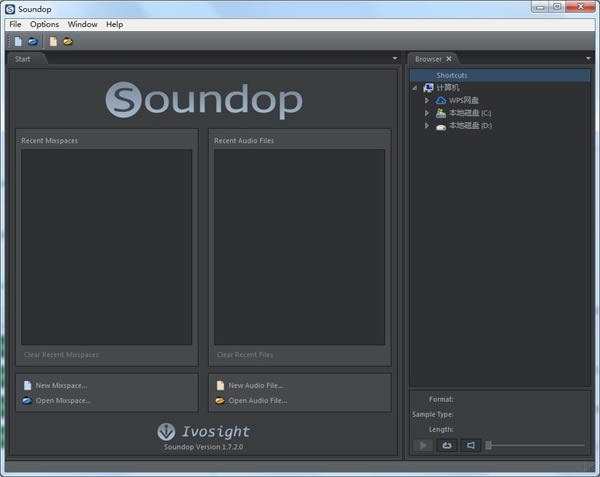Toggle loop playback in the Browser preview
The width and height of the screenshot is (600, 477).
447,445
